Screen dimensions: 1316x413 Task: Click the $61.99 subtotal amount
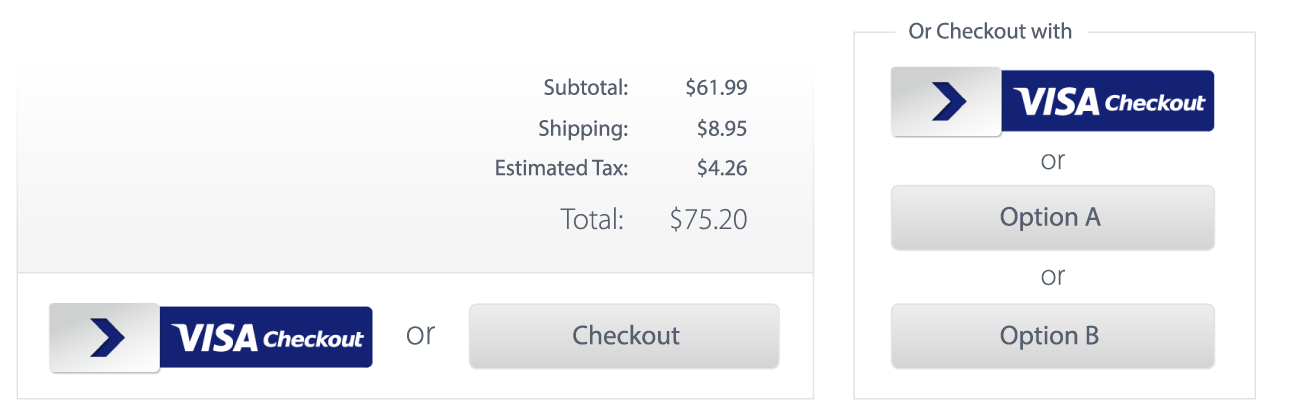[x=716, y=88]
